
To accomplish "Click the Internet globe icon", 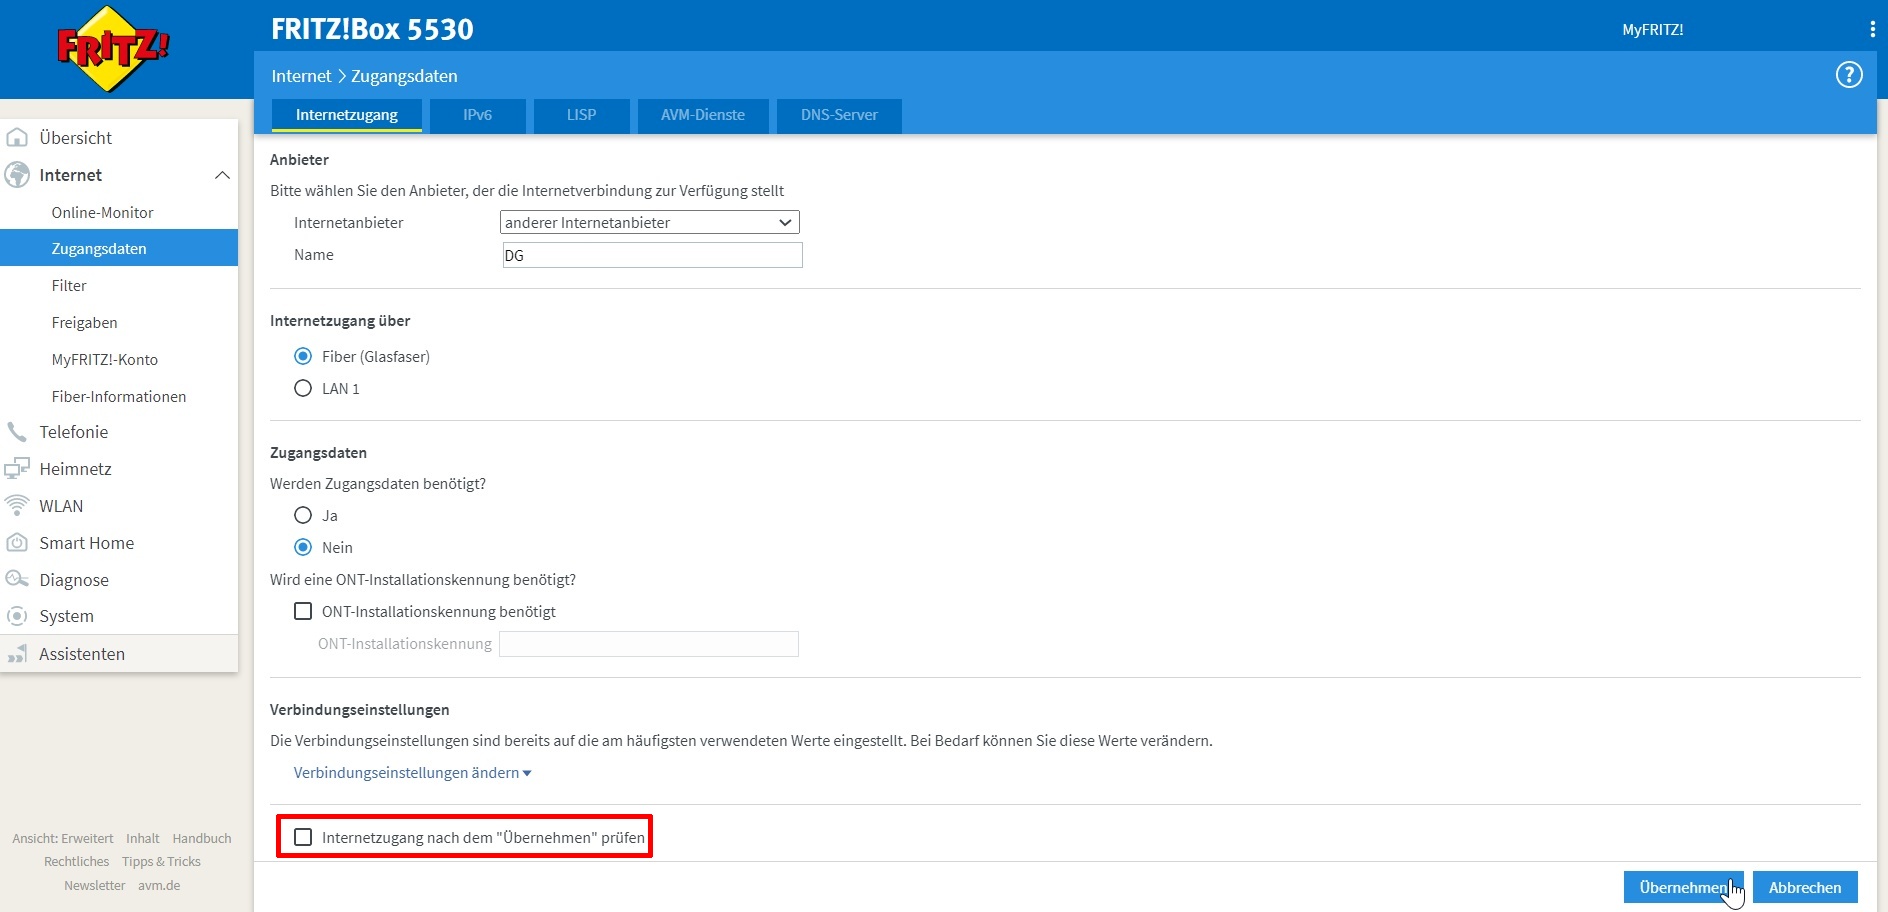I will point(17,175).
